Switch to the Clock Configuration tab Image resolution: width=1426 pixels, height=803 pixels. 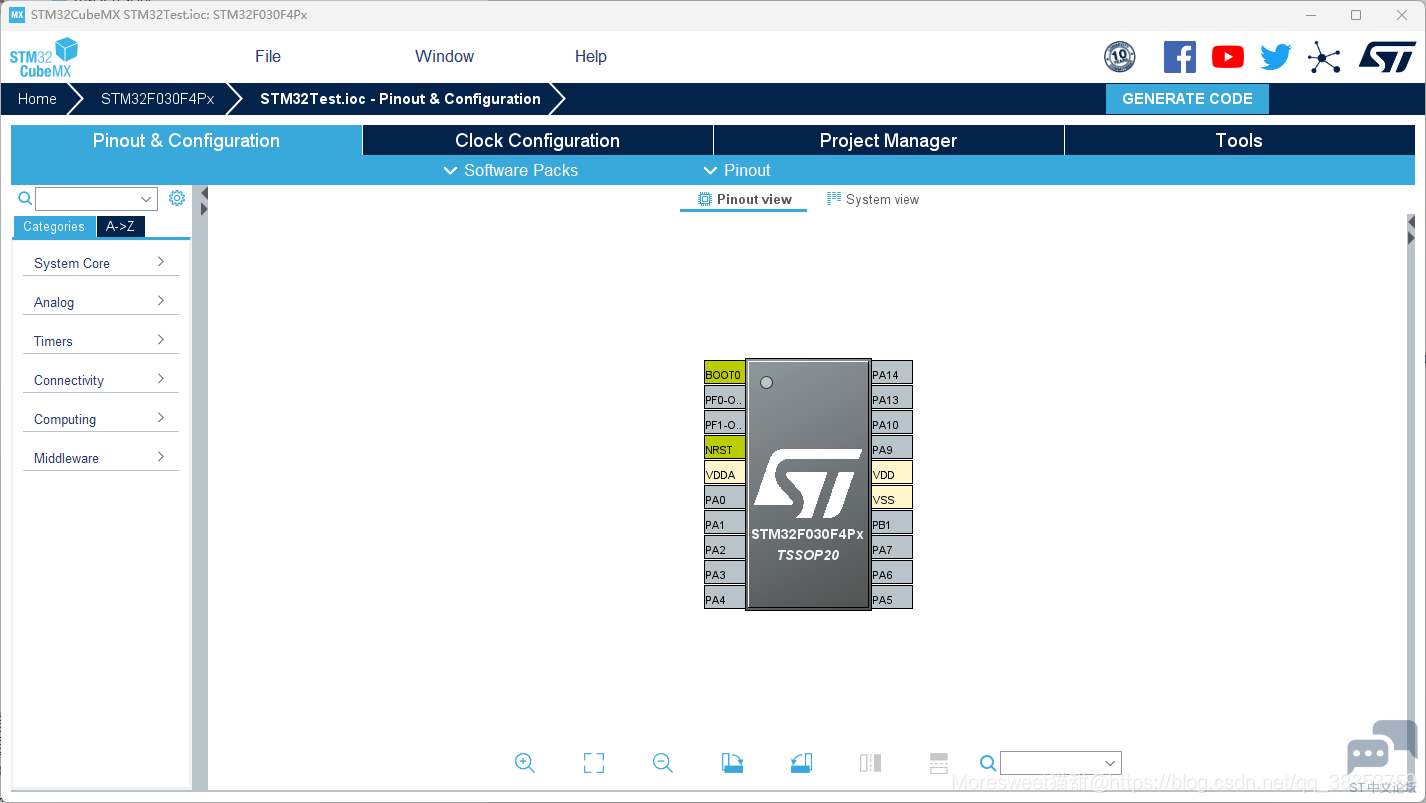click(538, 140)
